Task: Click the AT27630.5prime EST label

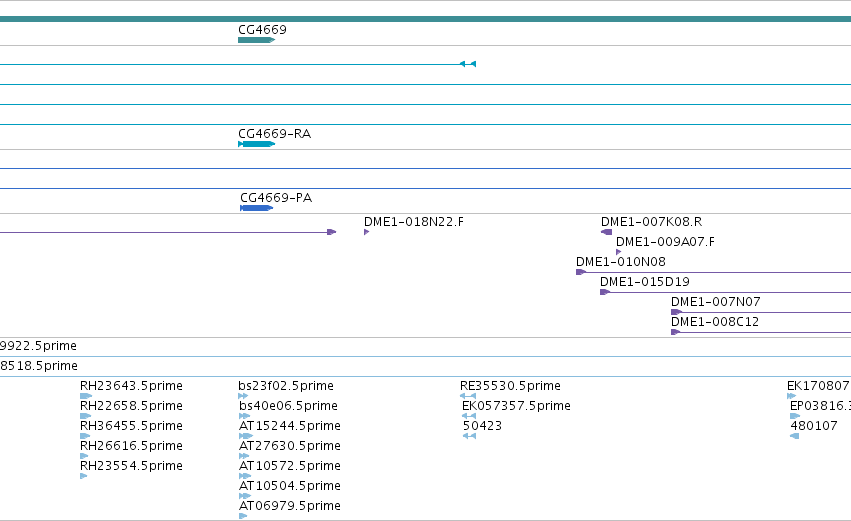Action: point(290,446)
